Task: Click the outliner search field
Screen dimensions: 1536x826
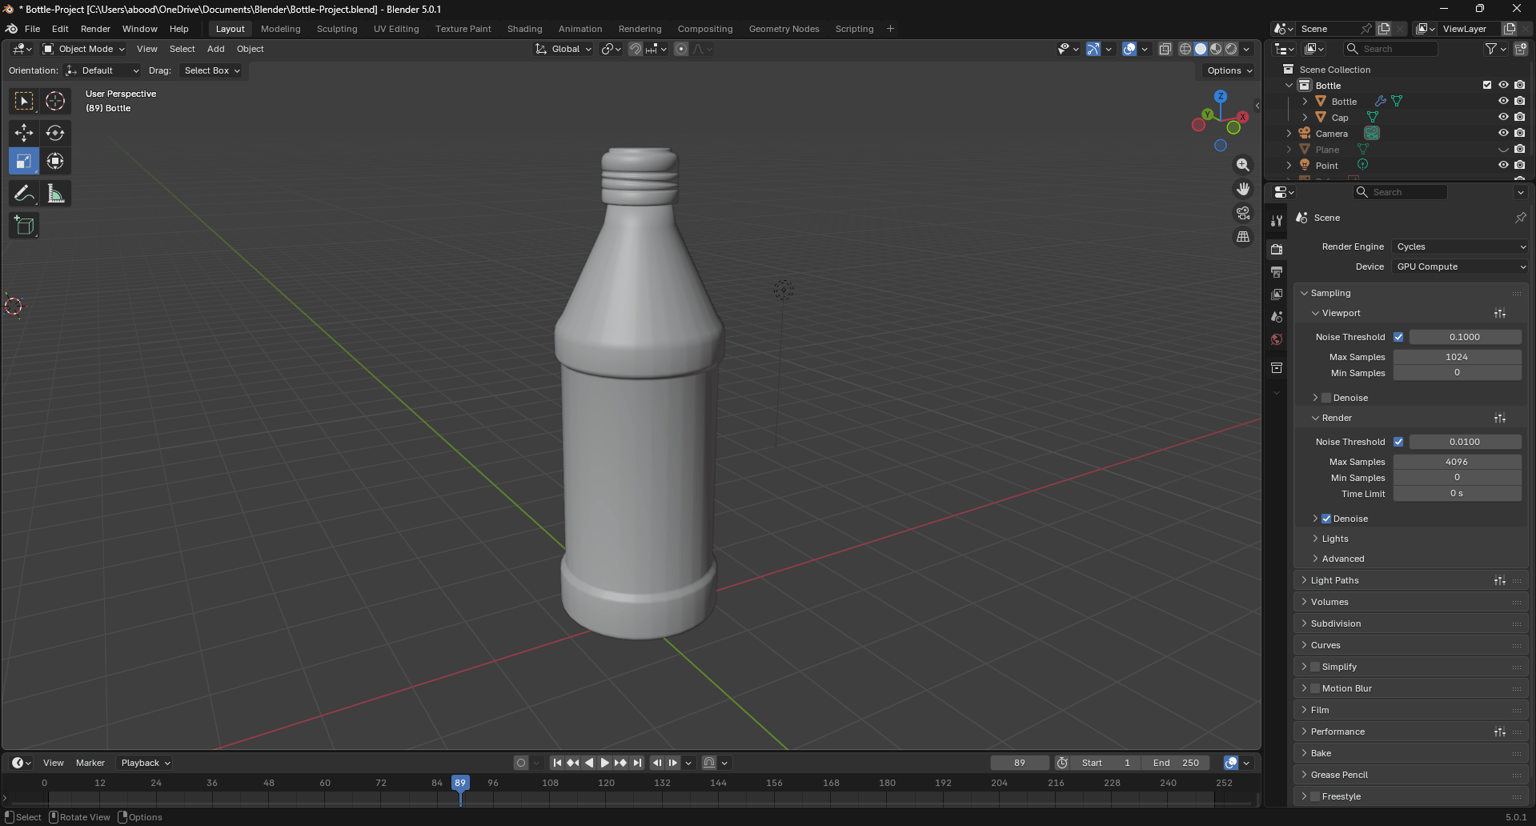Action: pyautogui.click(x=1391, y=49)
